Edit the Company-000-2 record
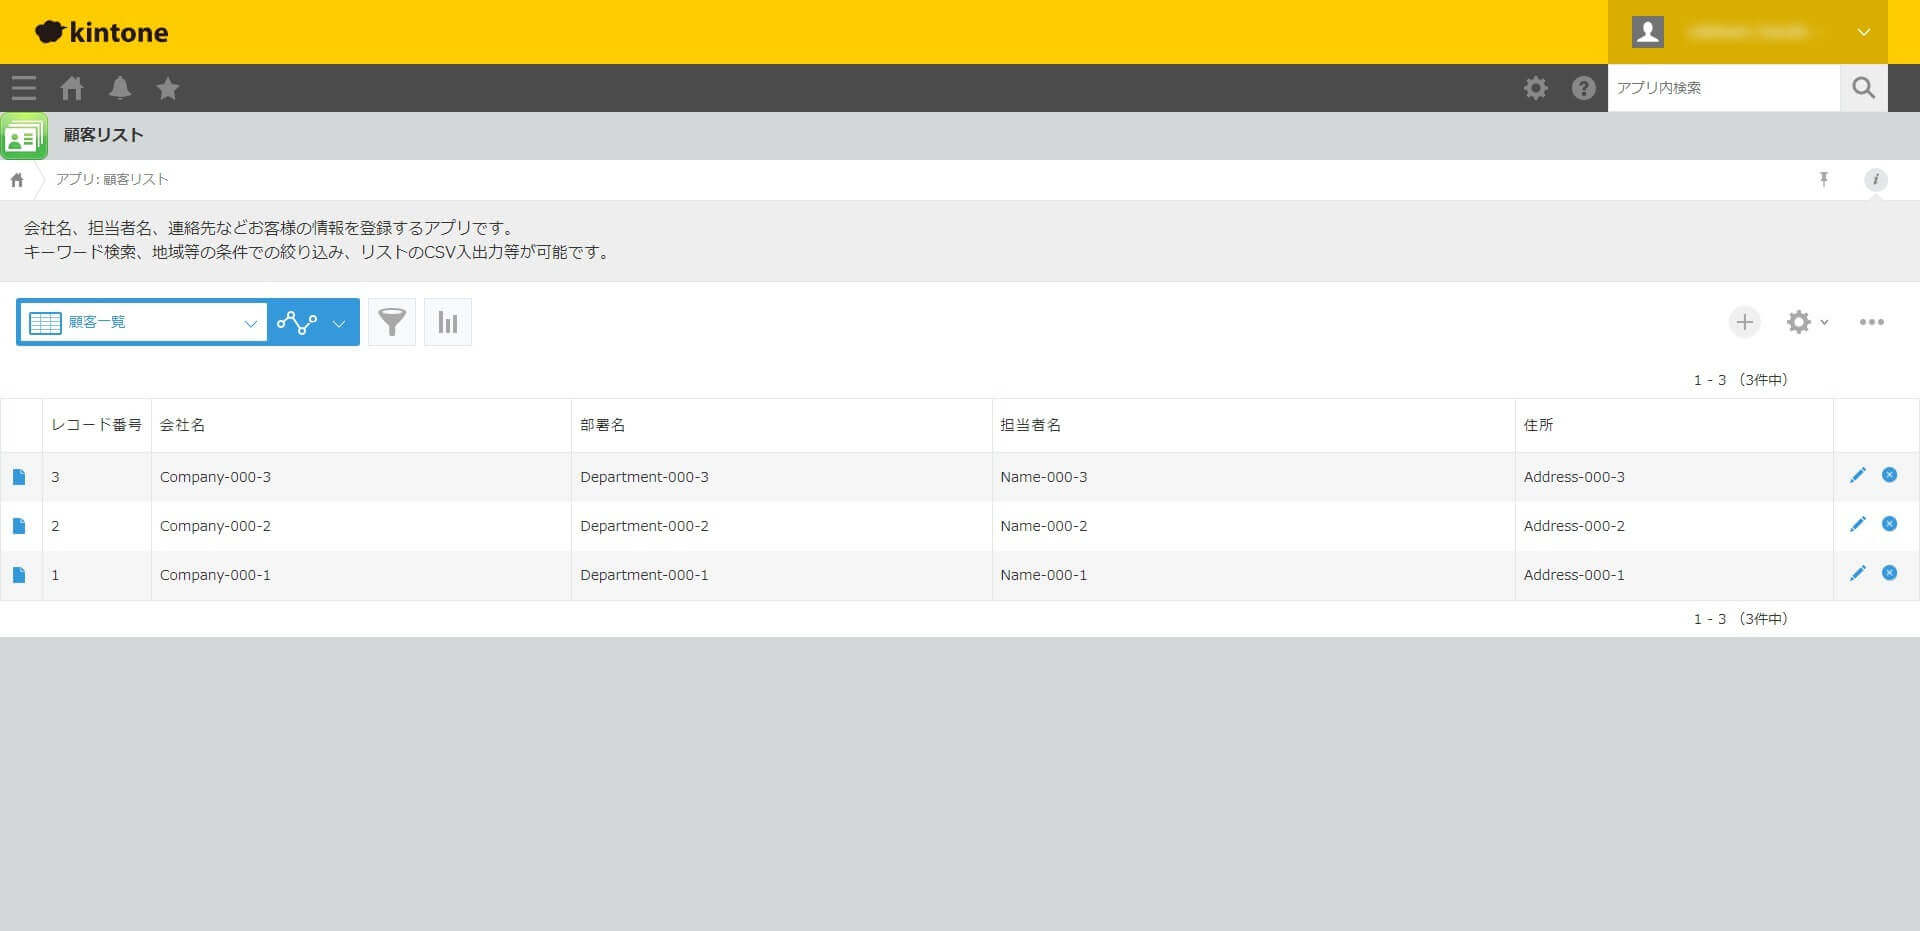 pos(1858,525)
